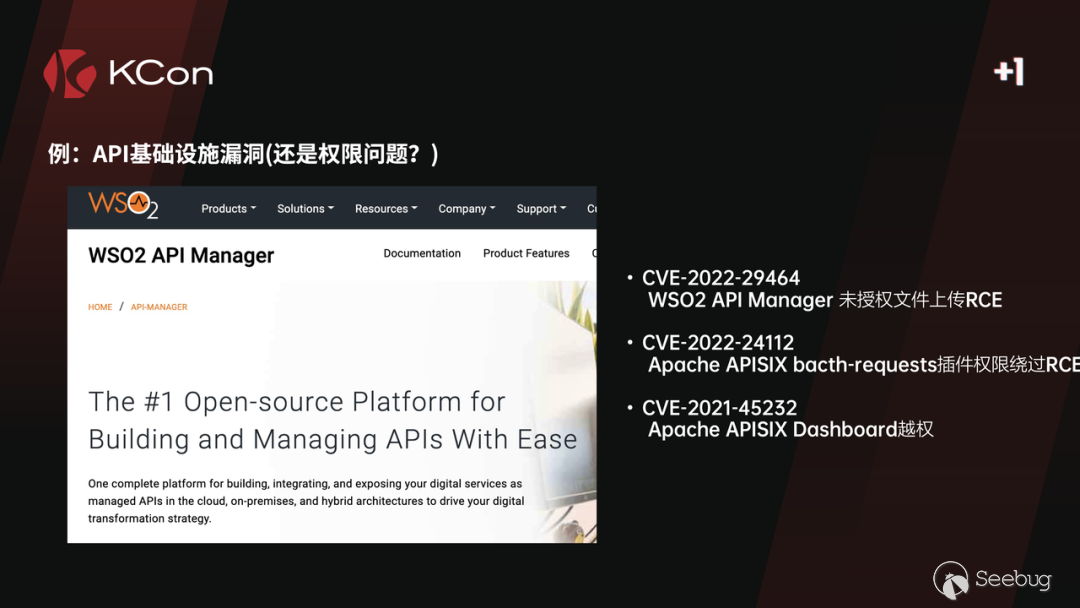The width and height of the screenshot is (1080, 608).
Task: Click the API-MANAGER breadcrumb link
Action: [x=158, y=307]
